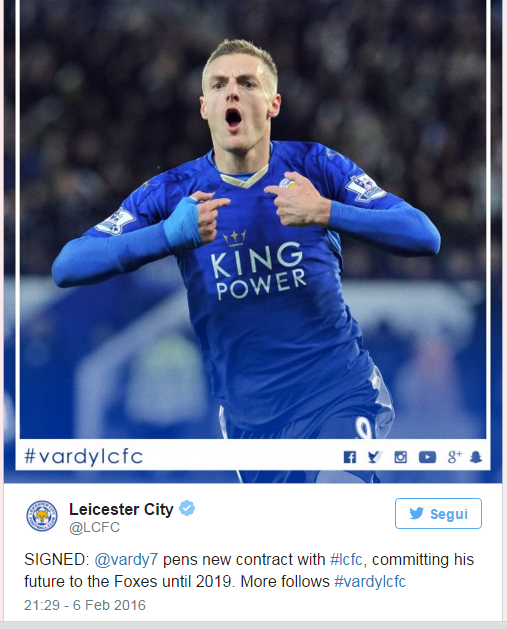Click the Facebook icon in the image banner
This screenshot has width=507, height=629.
click(x=349, y=457)
